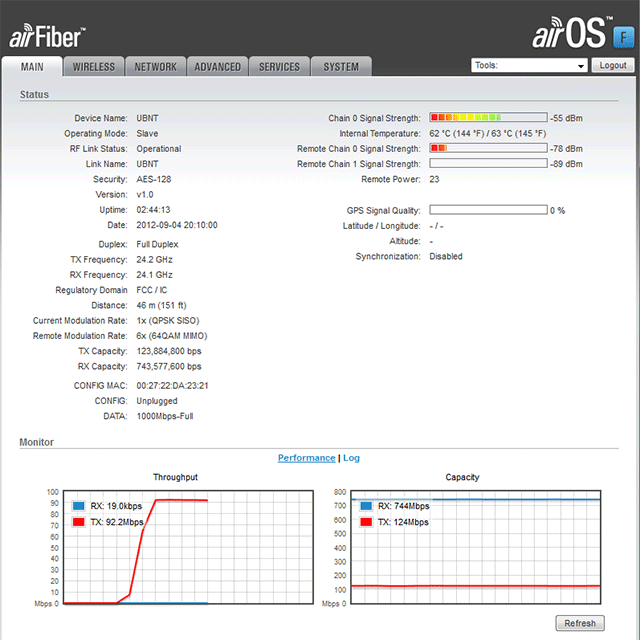Open the Tools dropdown

coord(529,66)
